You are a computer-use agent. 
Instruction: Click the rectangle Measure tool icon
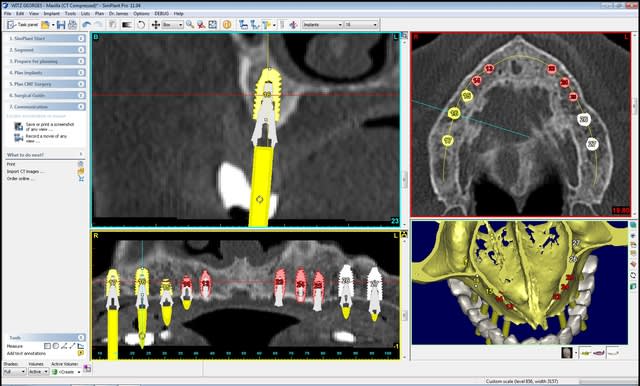coord(47,346)
